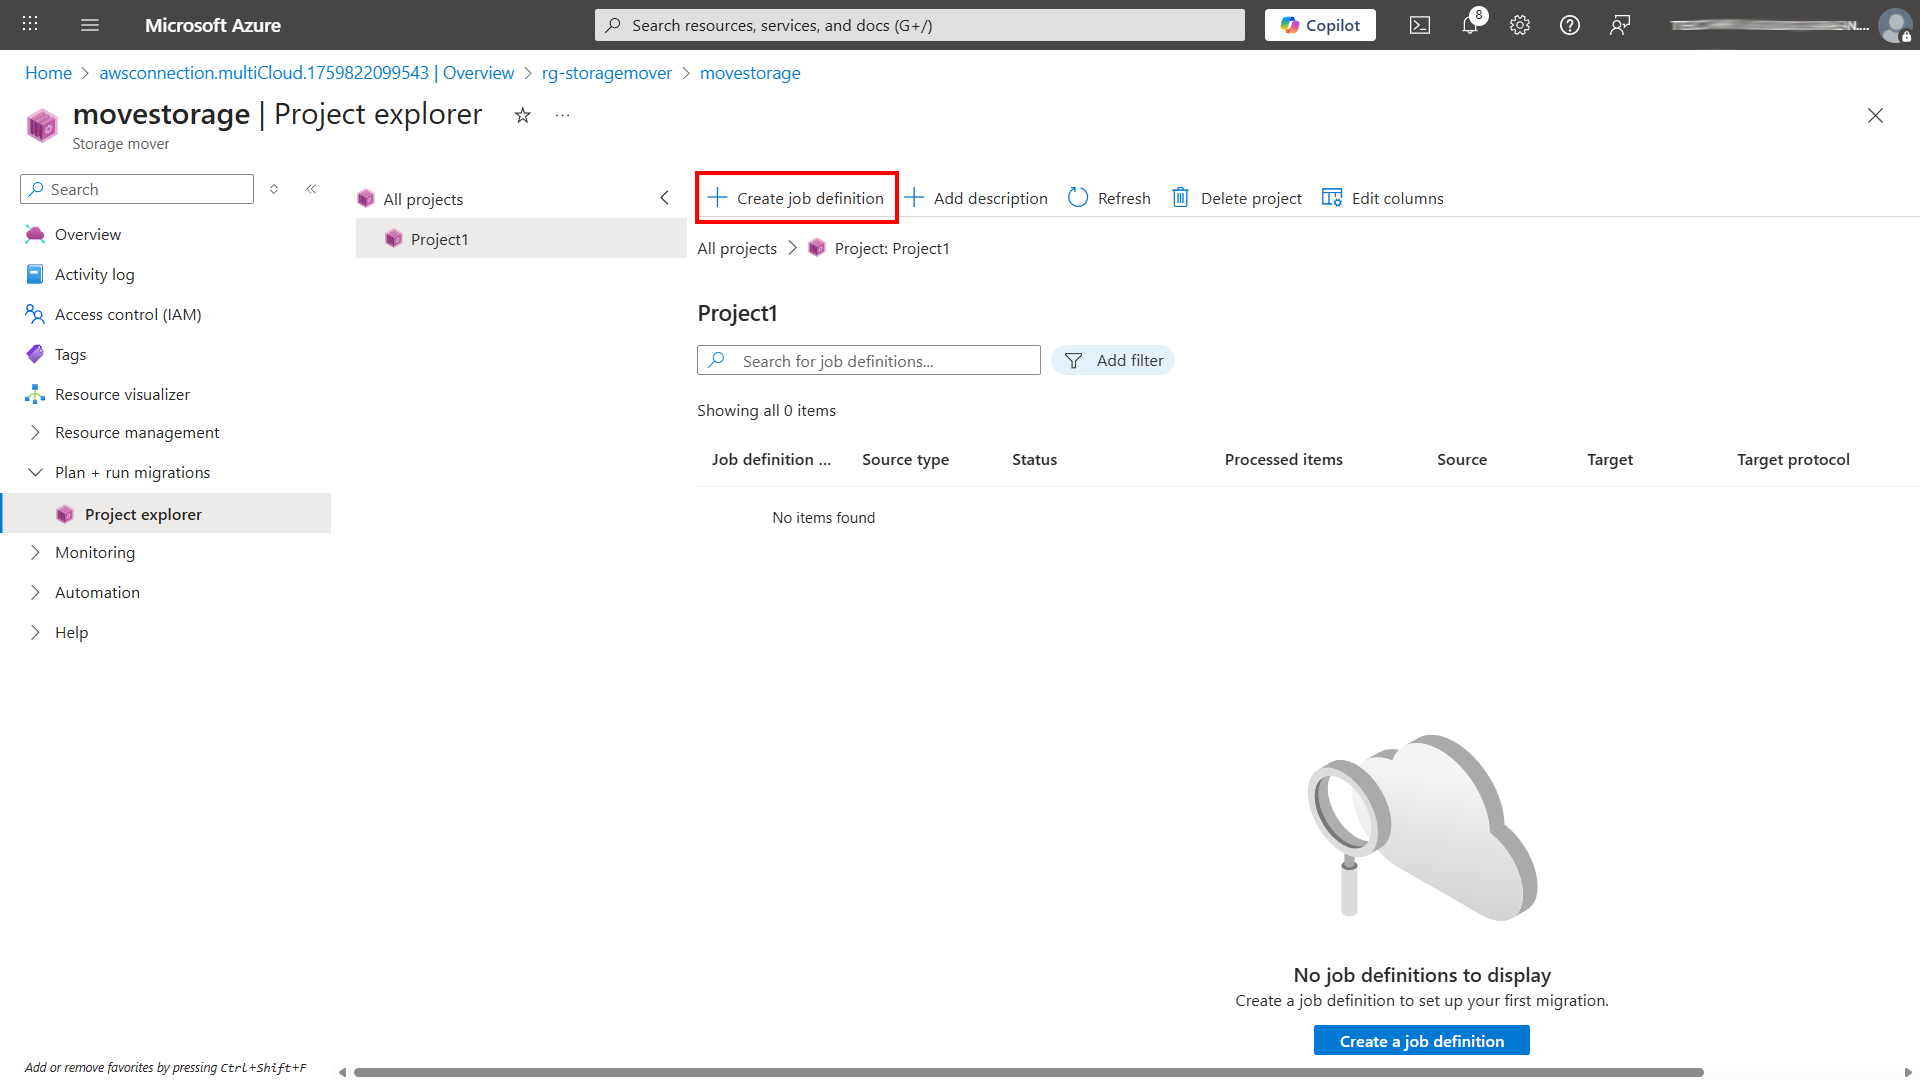Open Edit columns
The image size is (1920, 1080).
click(1382, 198)
